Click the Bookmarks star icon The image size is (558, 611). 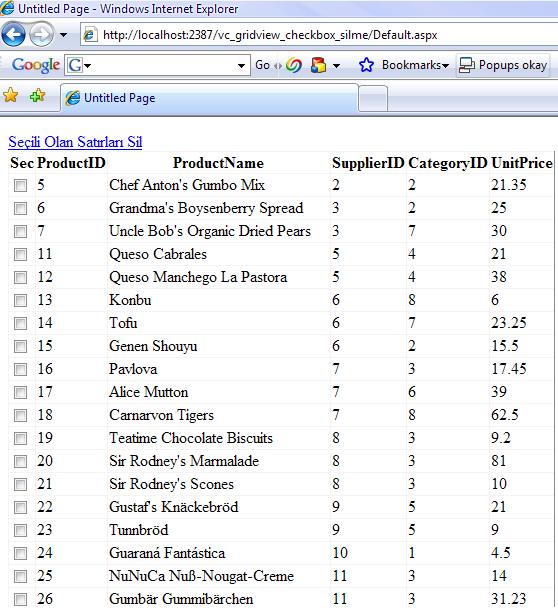(366, 65)
